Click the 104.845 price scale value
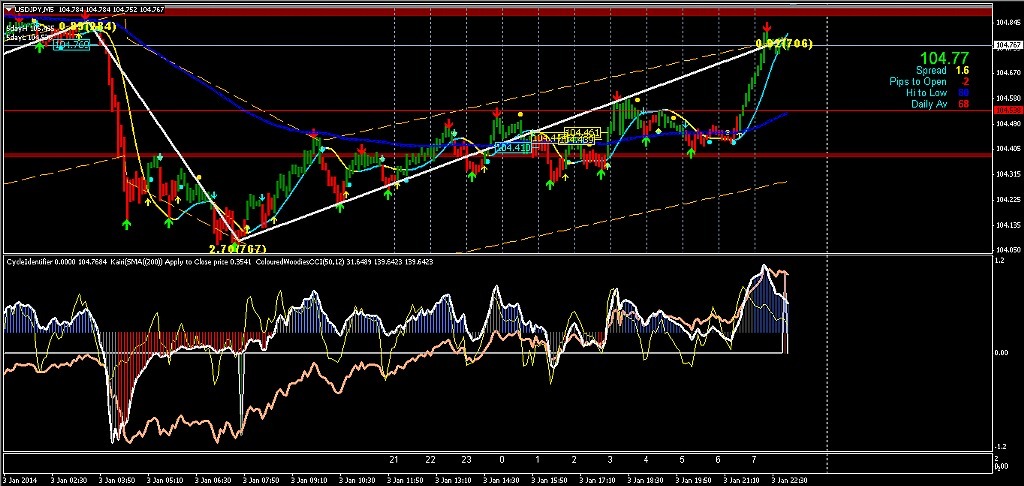This screenshot has width=1024, height=486. [x=1008, y=22]
